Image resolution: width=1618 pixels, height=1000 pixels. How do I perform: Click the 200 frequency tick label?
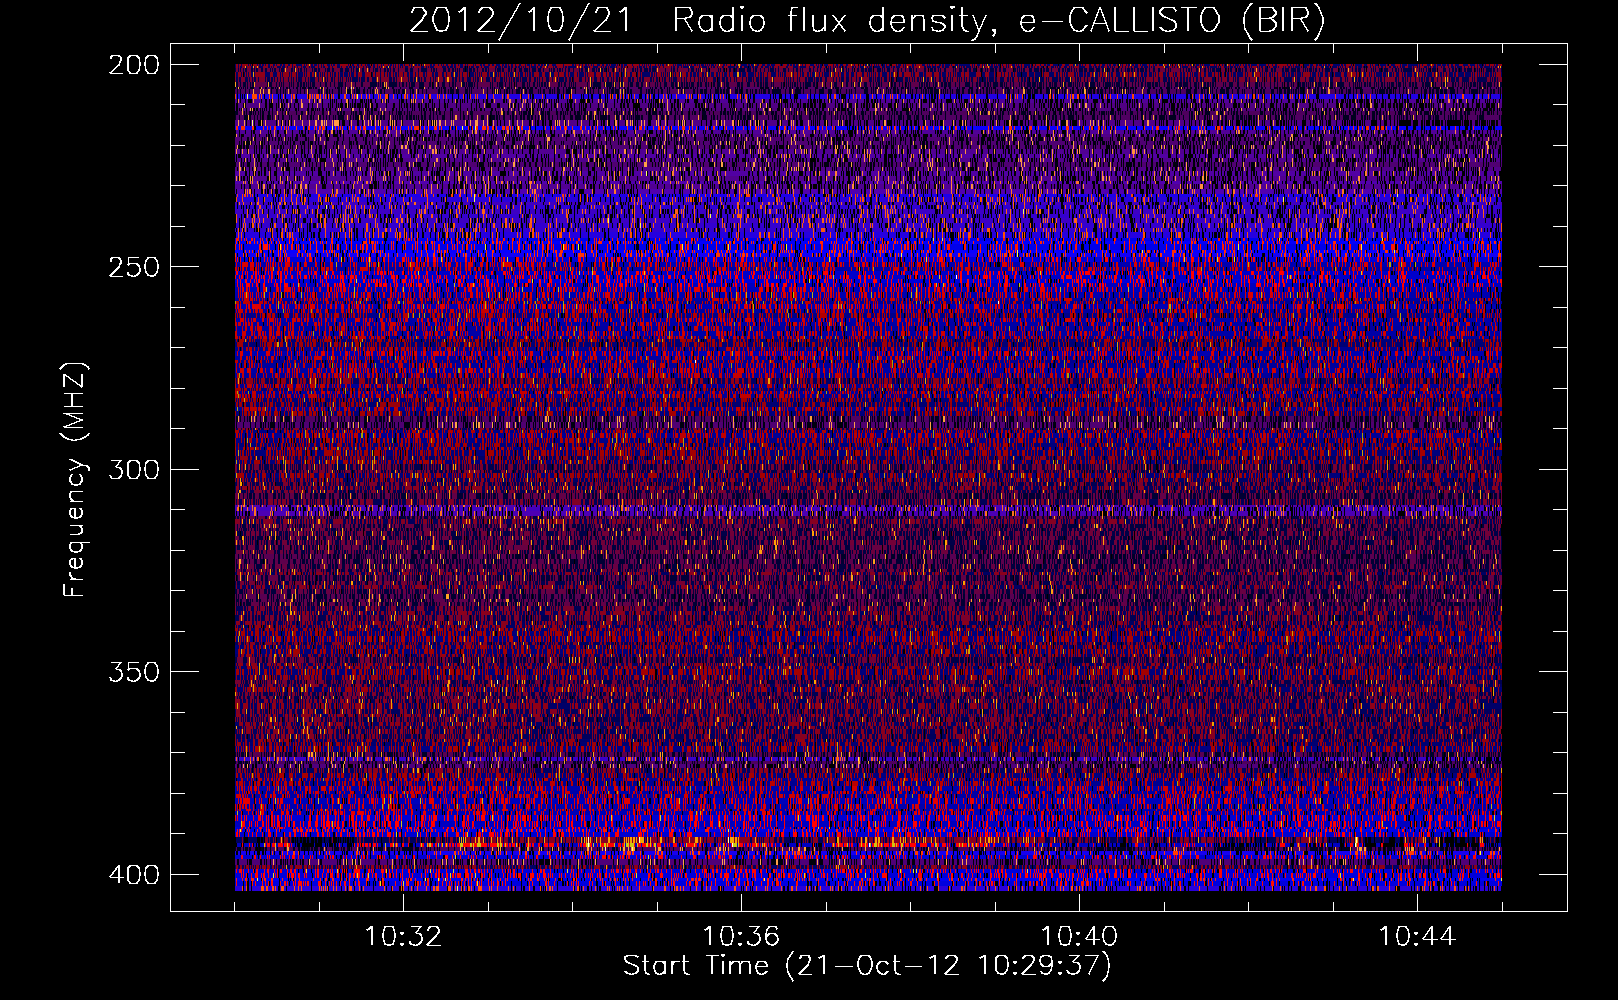pos(133,65)
